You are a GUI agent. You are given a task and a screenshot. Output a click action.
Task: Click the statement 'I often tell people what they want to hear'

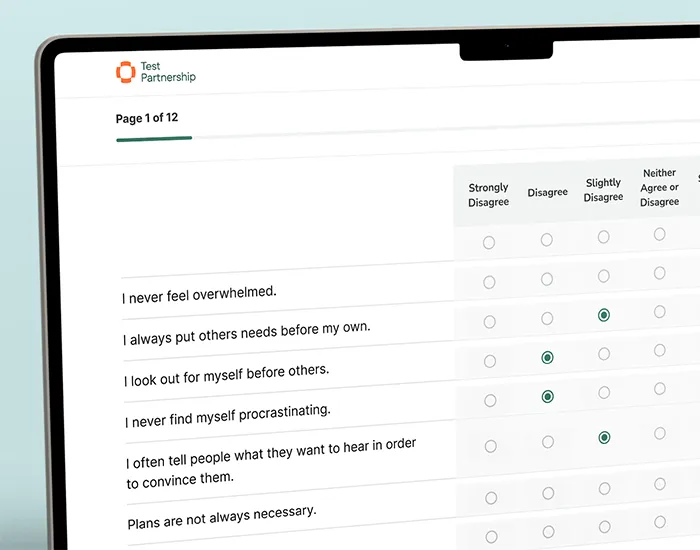click(271, 463)
